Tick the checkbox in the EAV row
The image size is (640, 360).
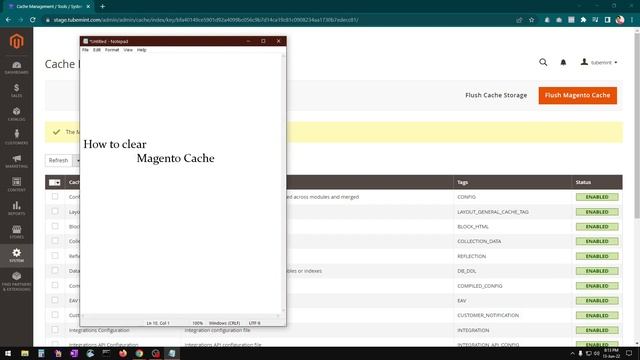(55, 300)
